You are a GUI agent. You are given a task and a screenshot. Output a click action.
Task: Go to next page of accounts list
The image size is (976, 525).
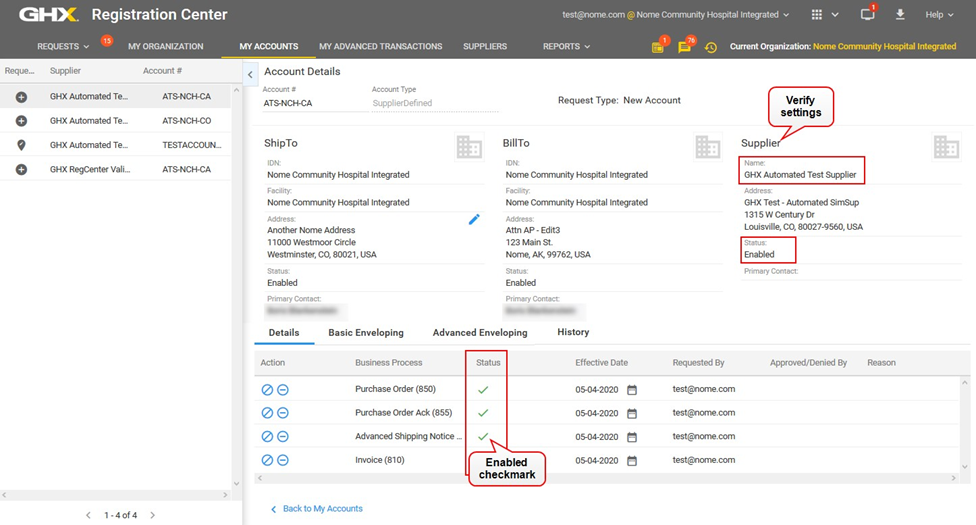(152, 515)
